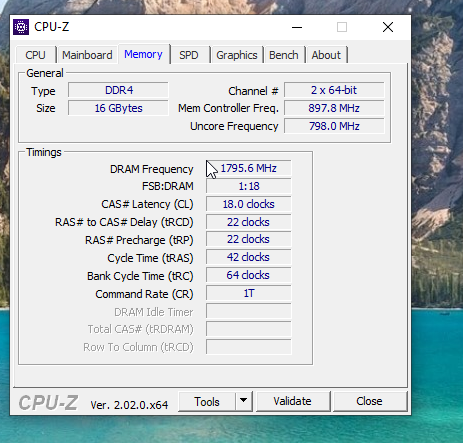Click the 897.8 MHz controller frequency value
This screenshot has height=443, width=463.
pyautogui.click(x=334, y=108)
